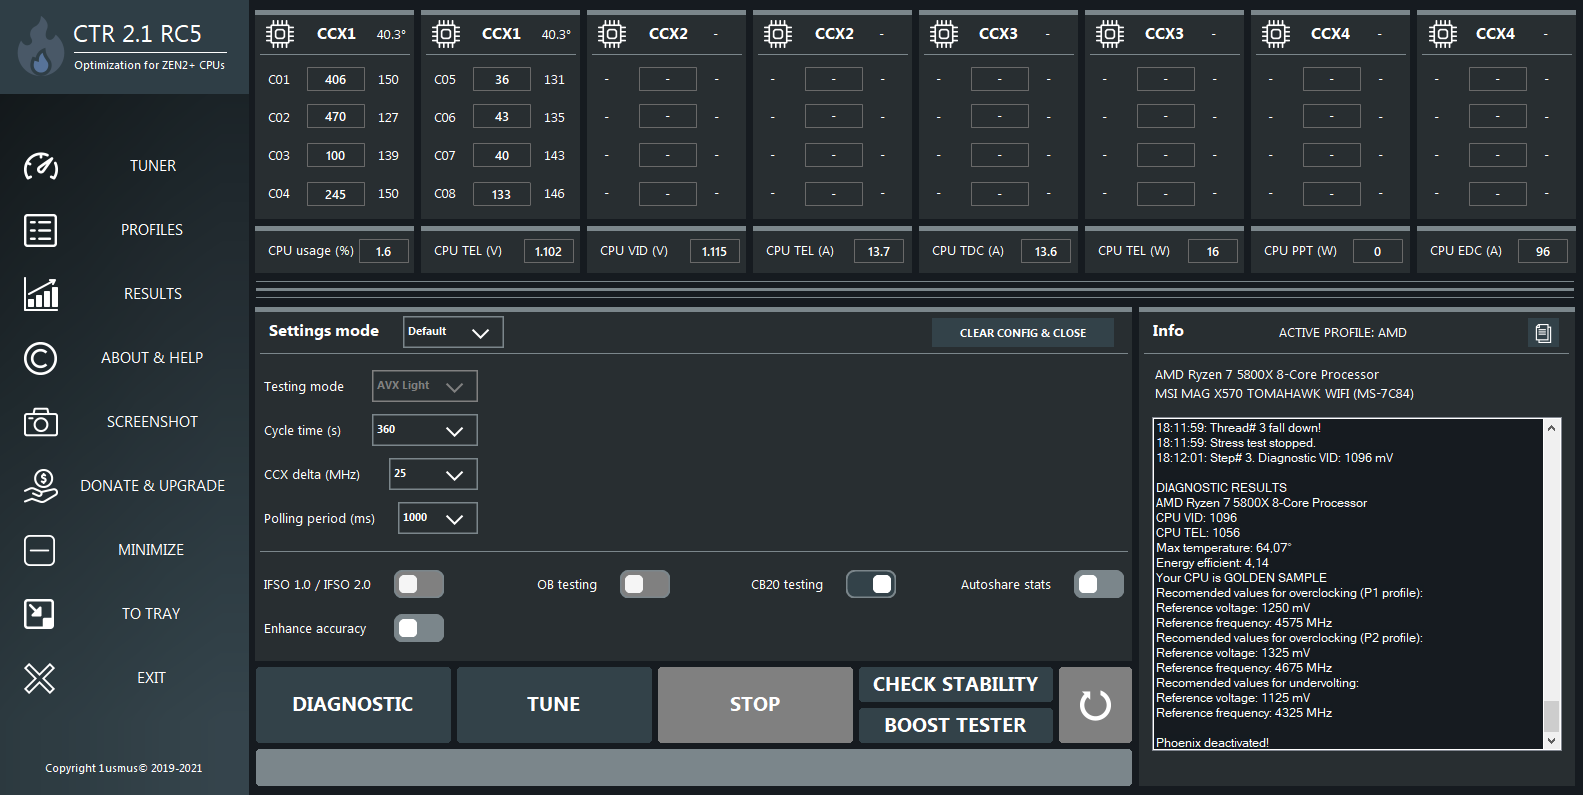Click the CHECK STABILITY button

click(x=956, y=685)
